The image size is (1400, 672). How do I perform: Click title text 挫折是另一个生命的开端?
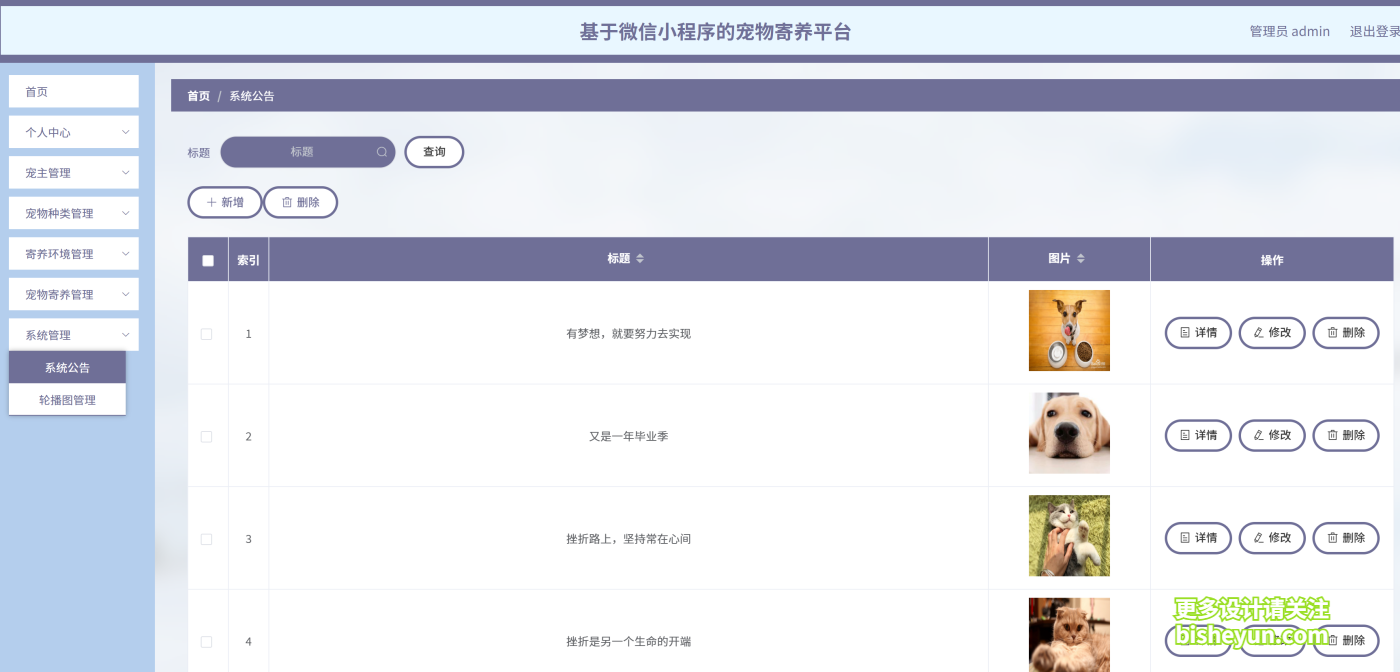pos(628,642)
